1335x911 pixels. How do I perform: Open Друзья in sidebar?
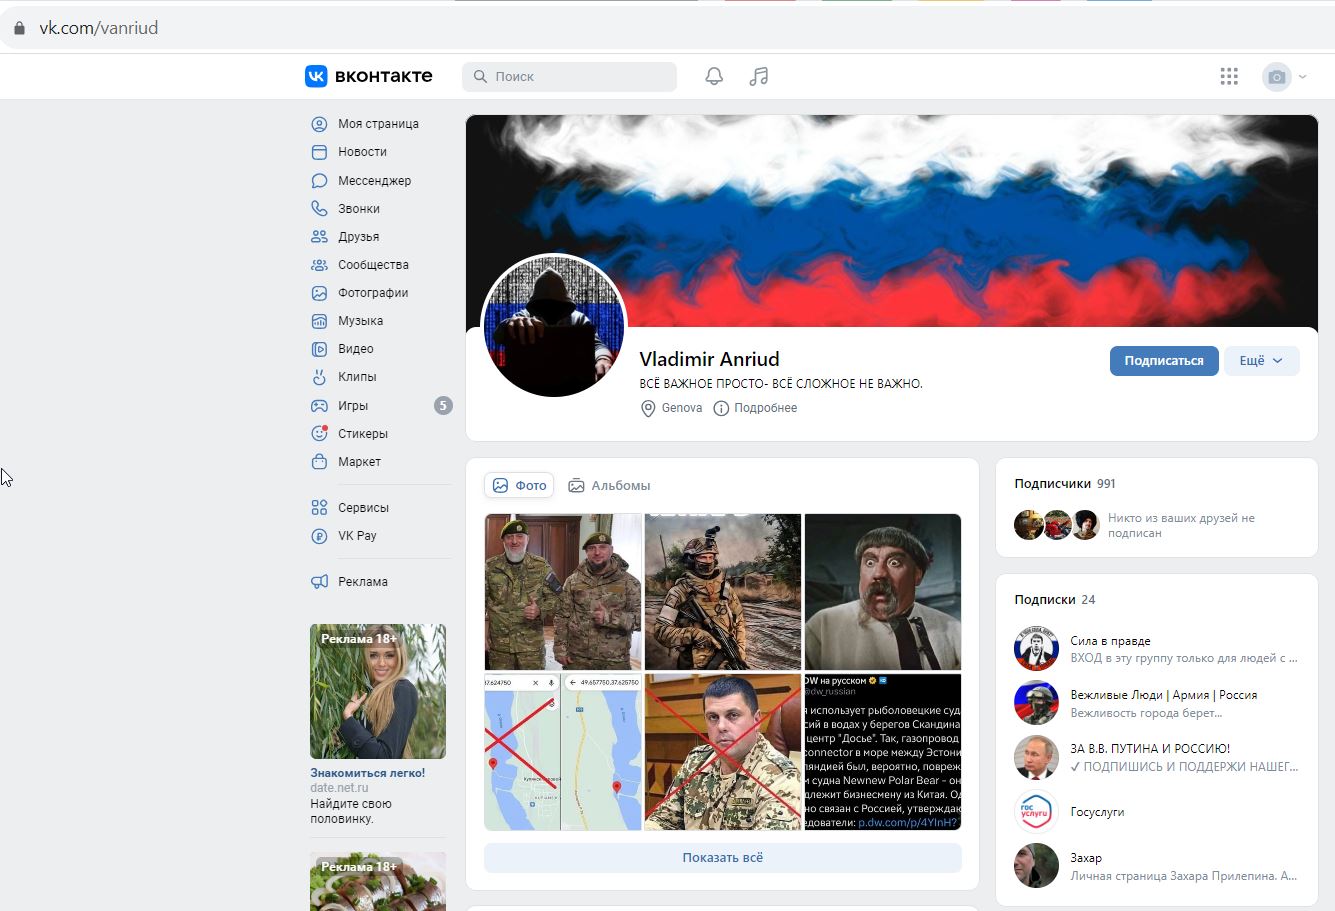(x=358, y=237)
